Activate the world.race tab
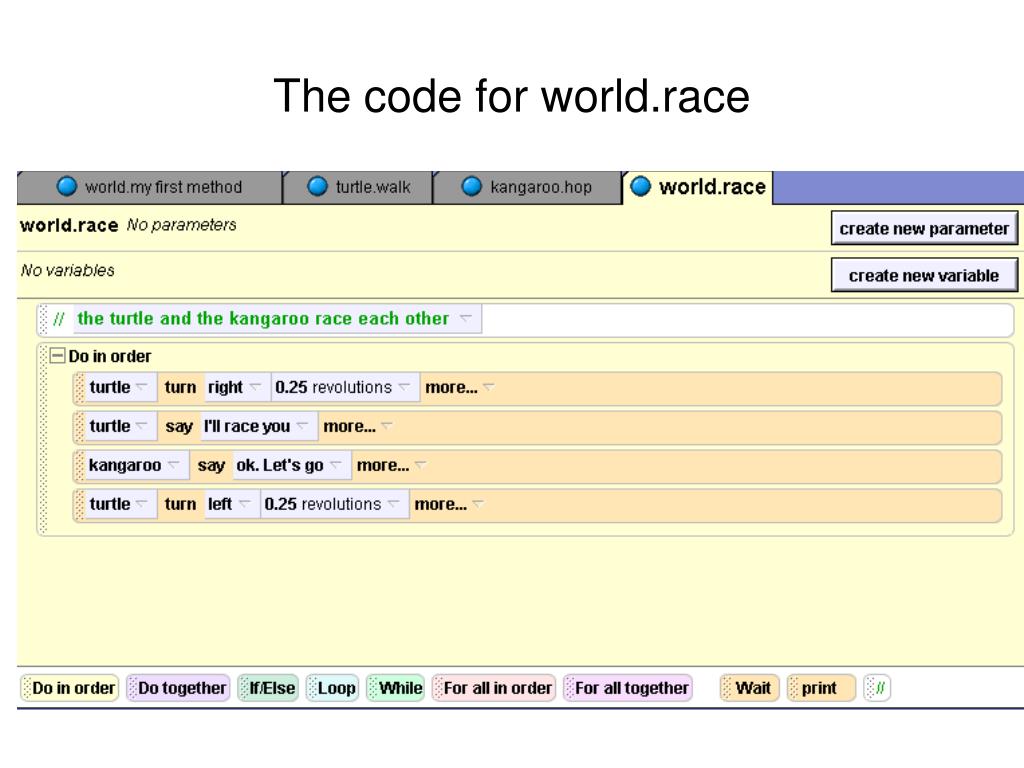Screen dimensions: 1024x768 click(x=697, y=187)
